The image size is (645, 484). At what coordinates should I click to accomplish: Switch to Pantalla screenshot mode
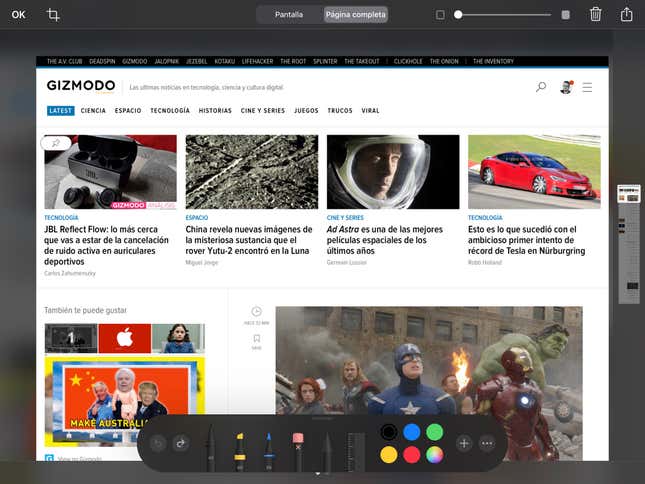(289, 15)
